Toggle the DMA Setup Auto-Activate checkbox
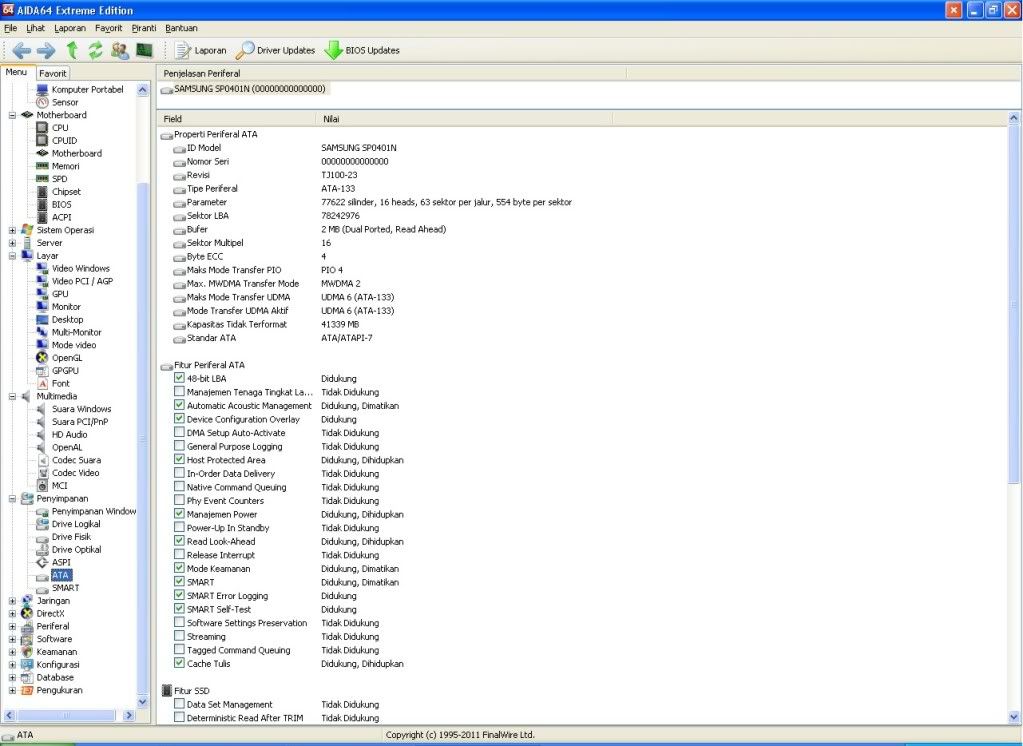The image size is (1023, 746). pos(179,432)
